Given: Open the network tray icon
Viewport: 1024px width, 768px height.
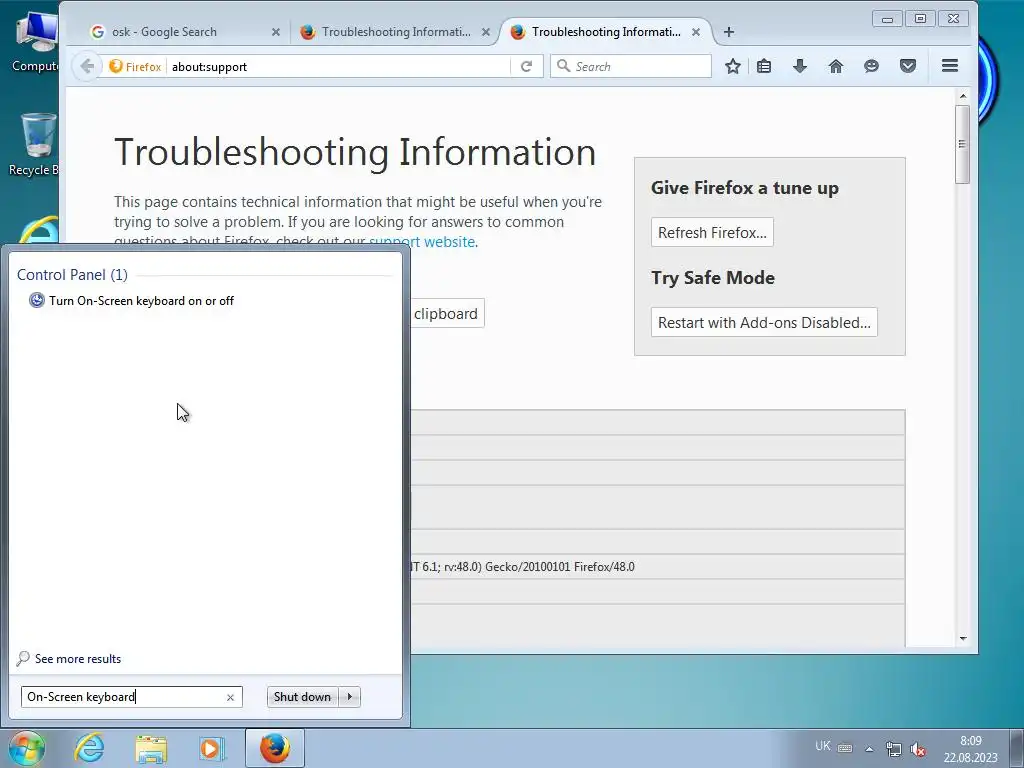Looking at the screenshot, I should coord(893,749).
